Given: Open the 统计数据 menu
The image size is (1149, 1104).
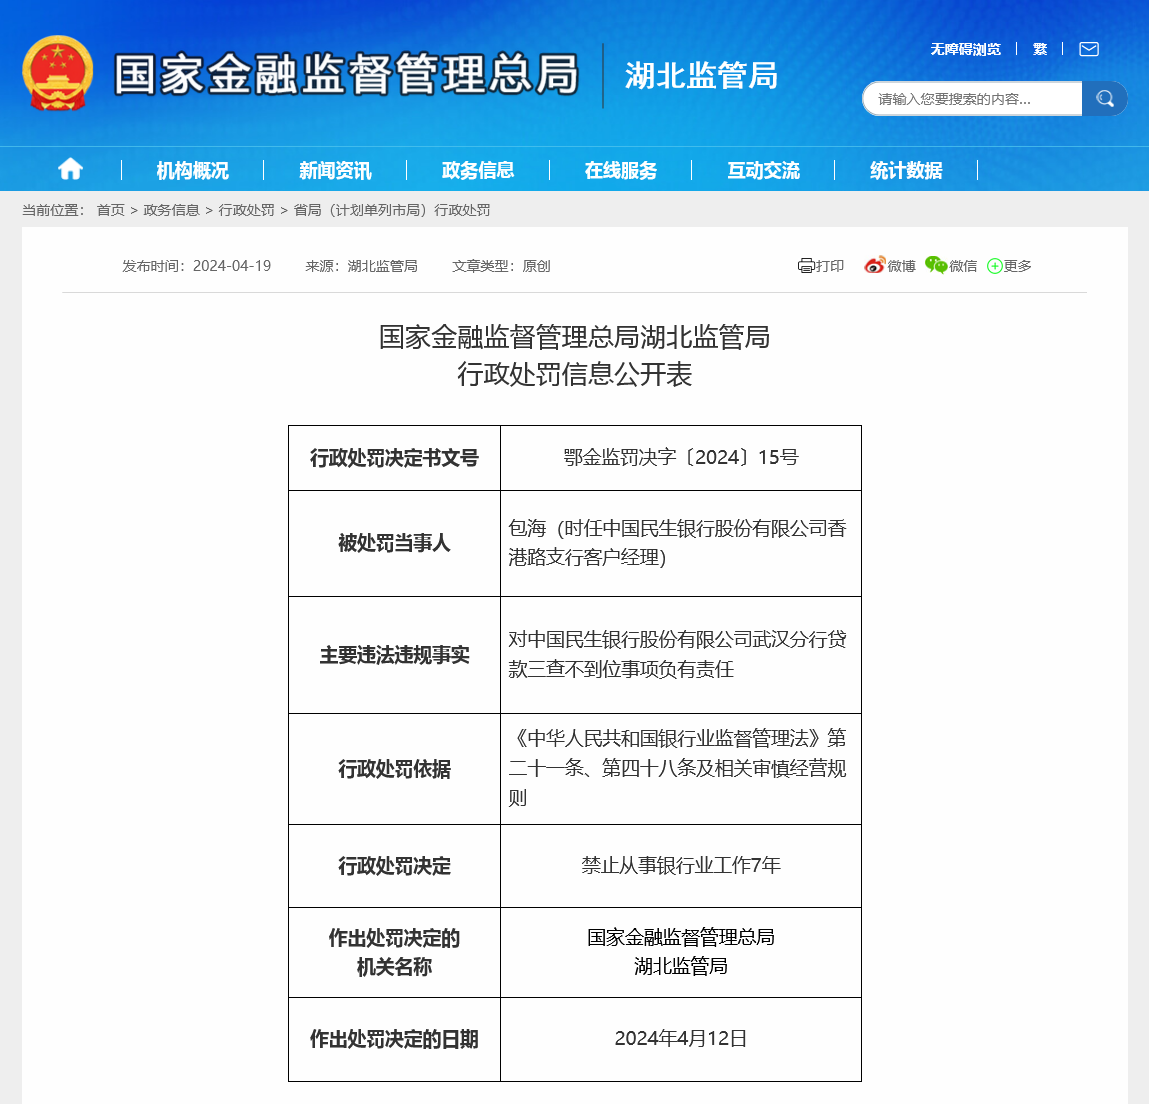Looking at the screenshot, I should pos(906,170).
